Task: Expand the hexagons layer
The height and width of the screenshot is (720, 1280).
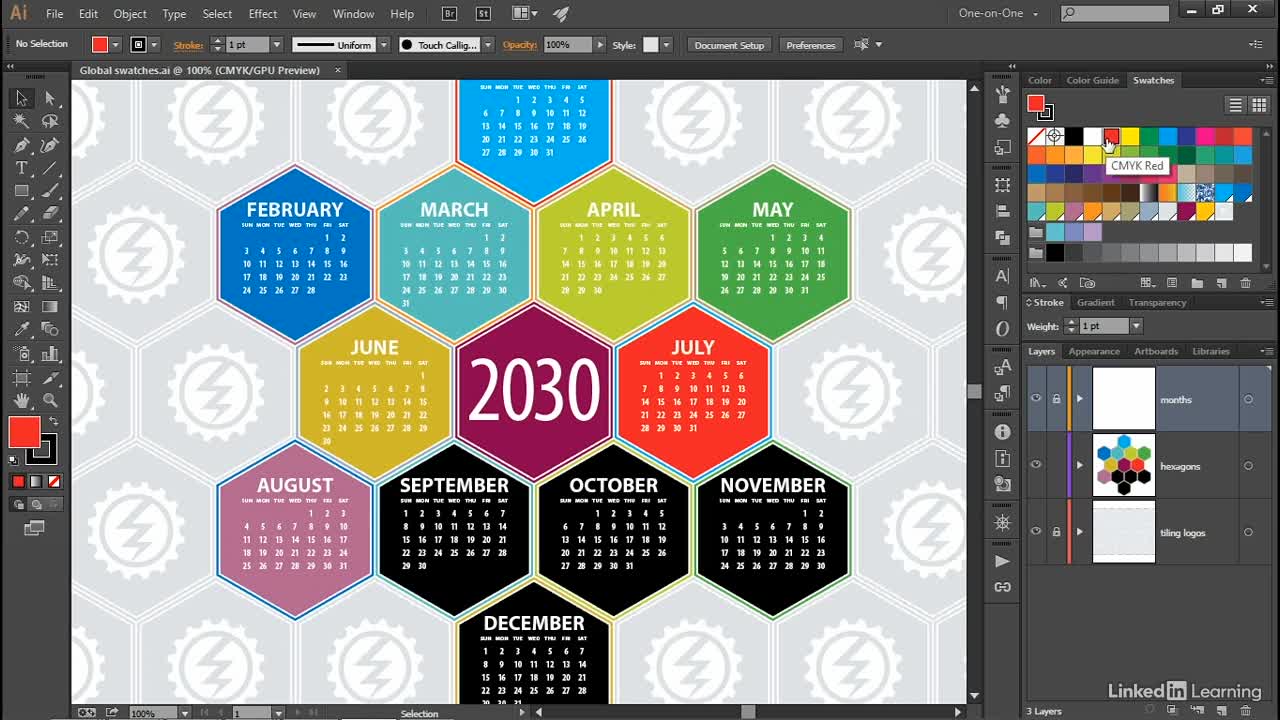Action: (1079, 466)
